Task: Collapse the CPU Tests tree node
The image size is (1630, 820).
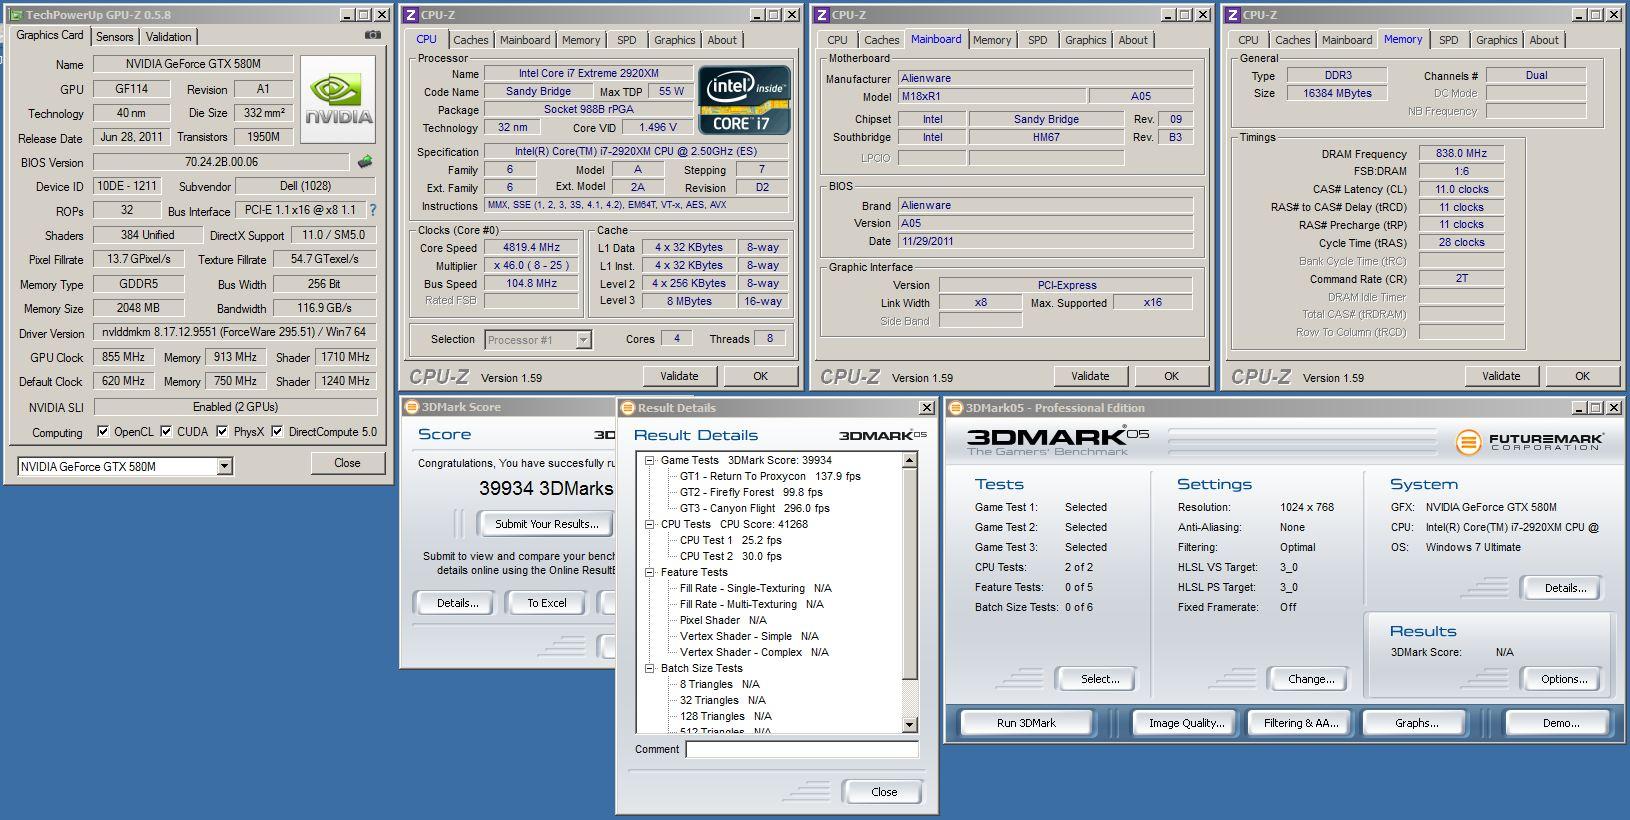Action: [x=649, y=524]
